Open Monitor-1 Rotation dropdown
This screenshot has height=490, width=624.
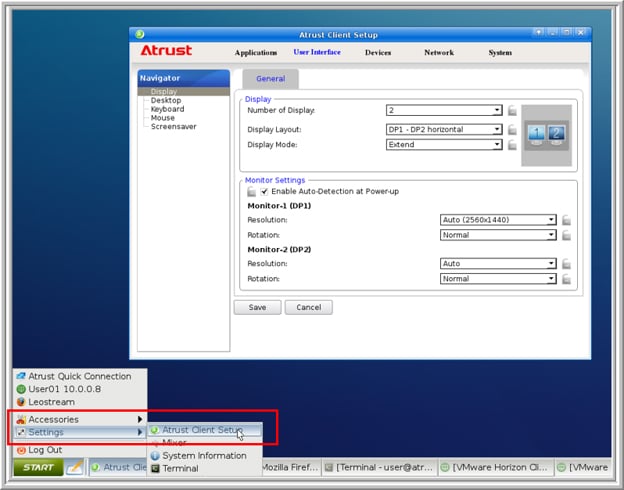tap(498, 235)
